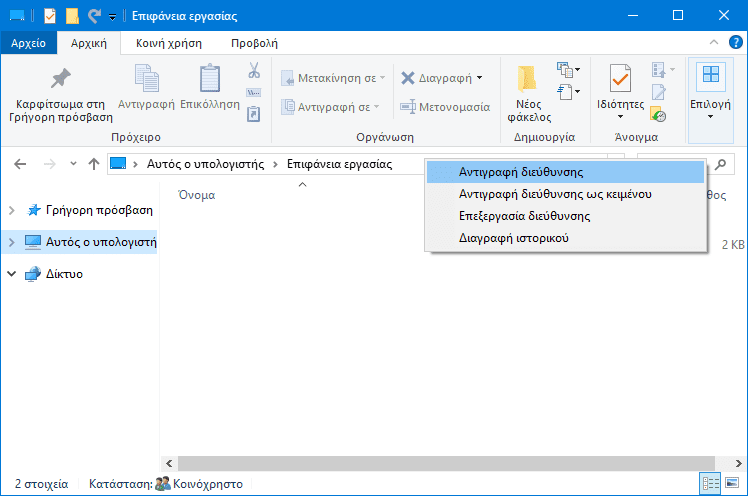Screen dimensions: 748x496
Task: Choose Αντιγραφή διεύθυνσης from context menu
Action: [x=565, y=172]
